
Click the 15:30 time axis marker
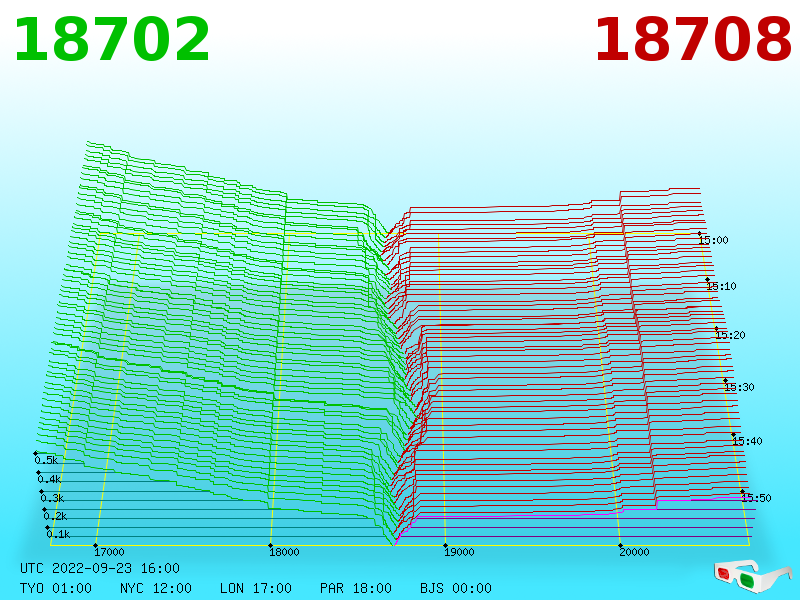click(x=739, y=387)
